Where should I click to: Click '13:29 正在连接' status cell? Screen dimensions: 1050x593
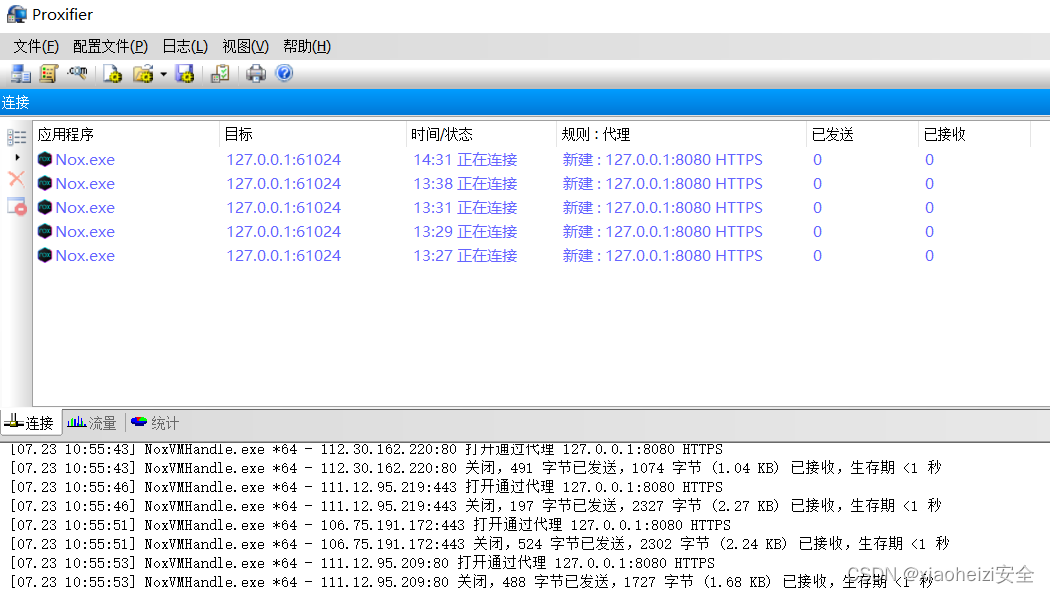coord(465,232)
